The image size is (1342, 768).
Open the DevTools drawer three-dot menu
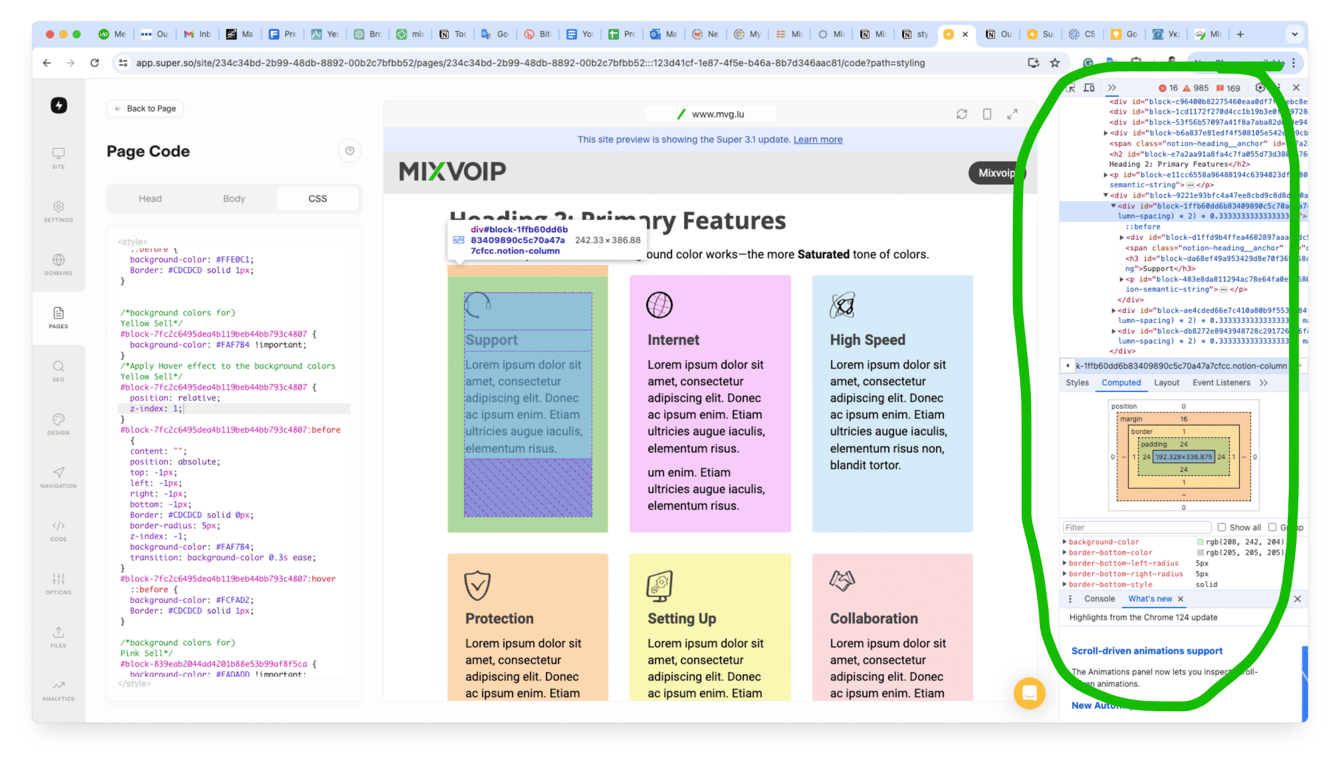[1070, 599]
